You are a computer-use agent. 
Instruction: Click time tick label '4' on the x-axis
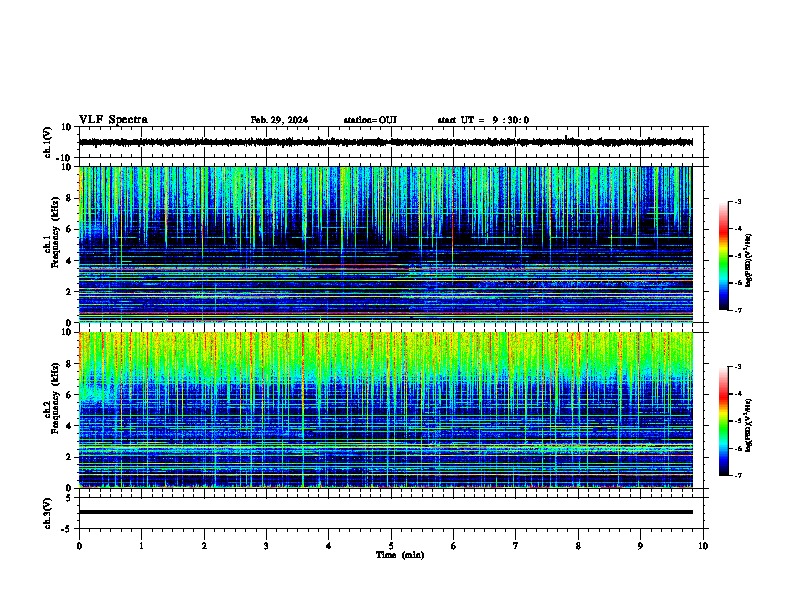coord(329,546)
